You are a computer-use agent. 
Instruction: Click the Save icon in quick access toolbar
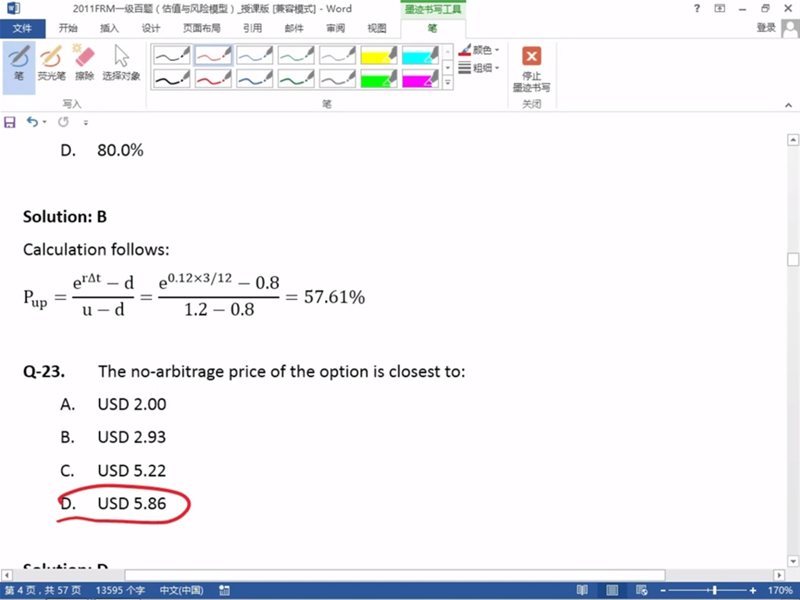click(10, 122)
